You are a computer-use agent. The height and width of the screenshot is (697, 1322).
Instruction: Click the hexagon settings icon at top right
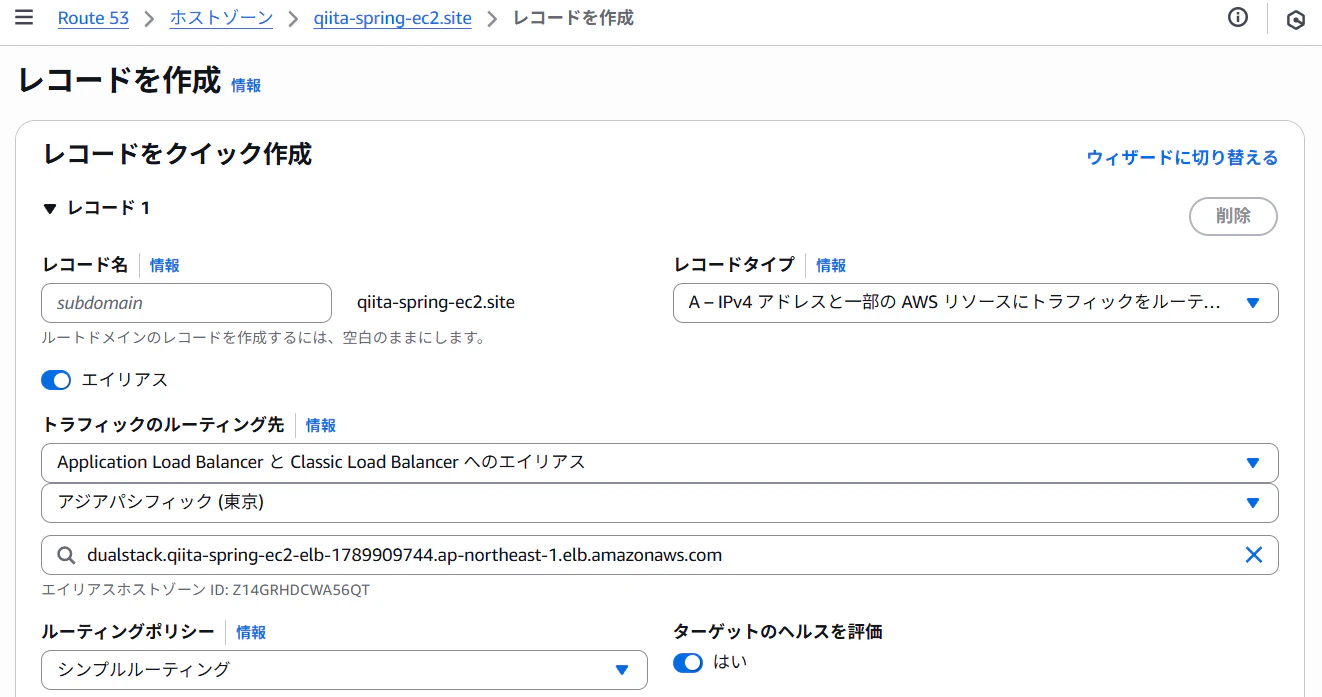pyautogui.click(x=1296, y=19)
